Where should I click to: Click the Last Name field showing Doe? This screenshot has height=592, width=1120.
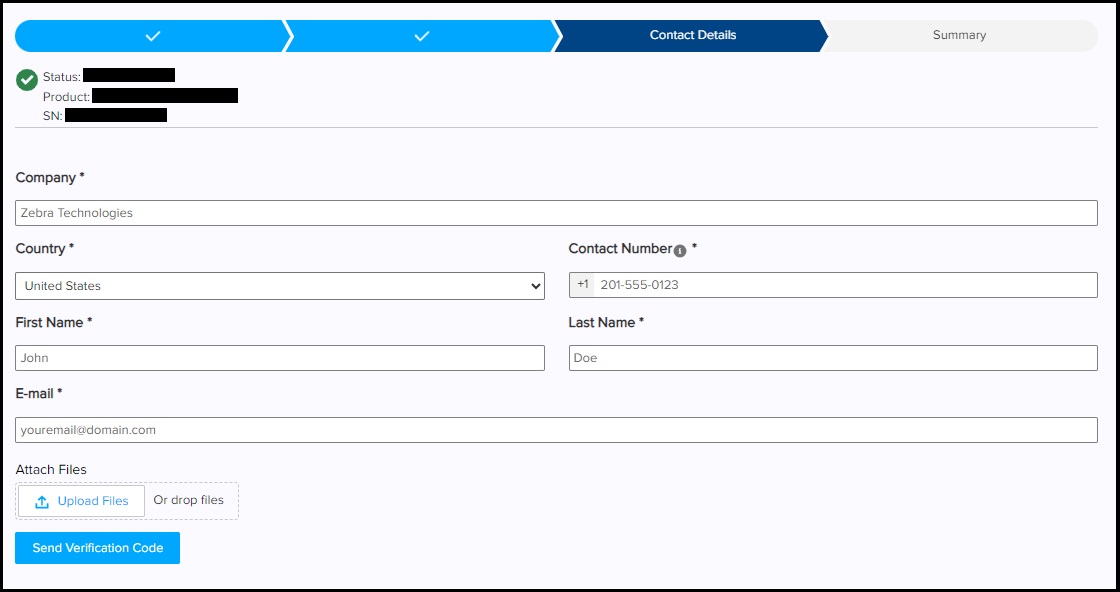pos(834,357)
